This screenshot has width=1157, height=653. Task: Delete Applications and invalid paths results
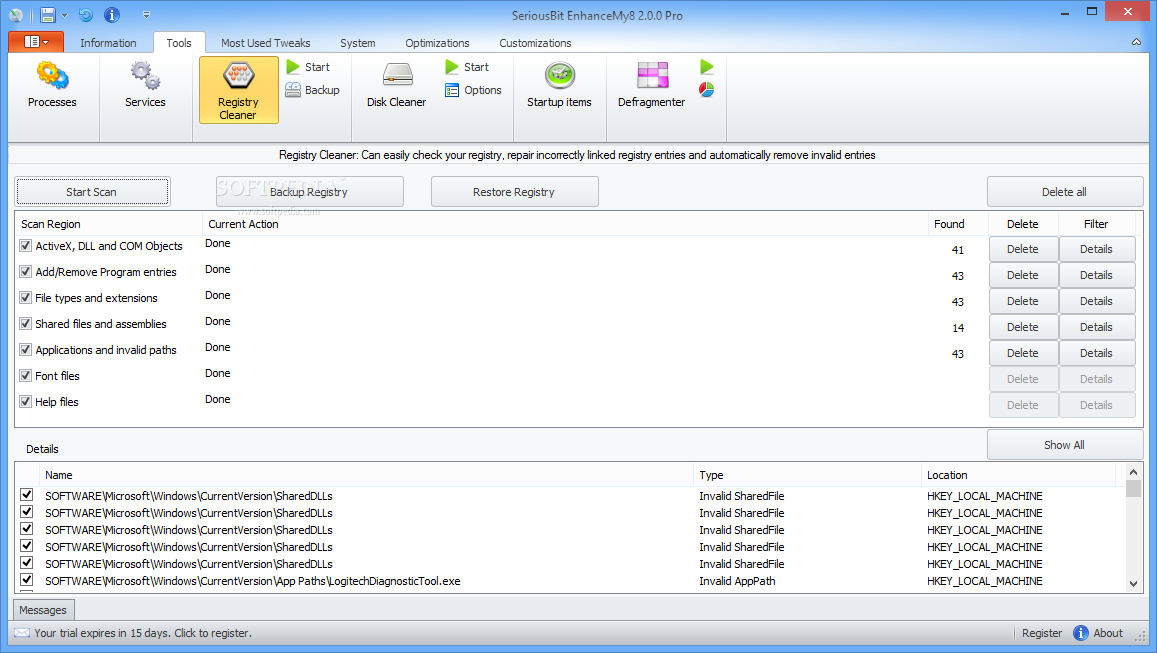pos(1023,353)
